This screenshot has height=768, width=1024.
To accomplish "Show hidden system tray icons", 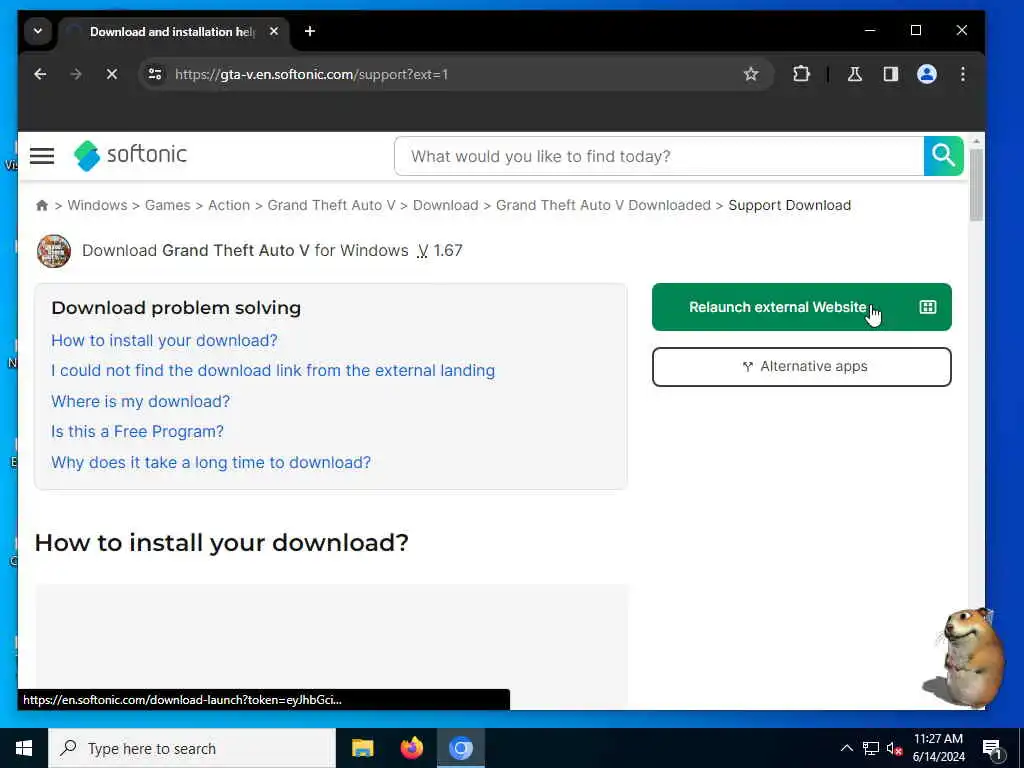I will point(846,748).
